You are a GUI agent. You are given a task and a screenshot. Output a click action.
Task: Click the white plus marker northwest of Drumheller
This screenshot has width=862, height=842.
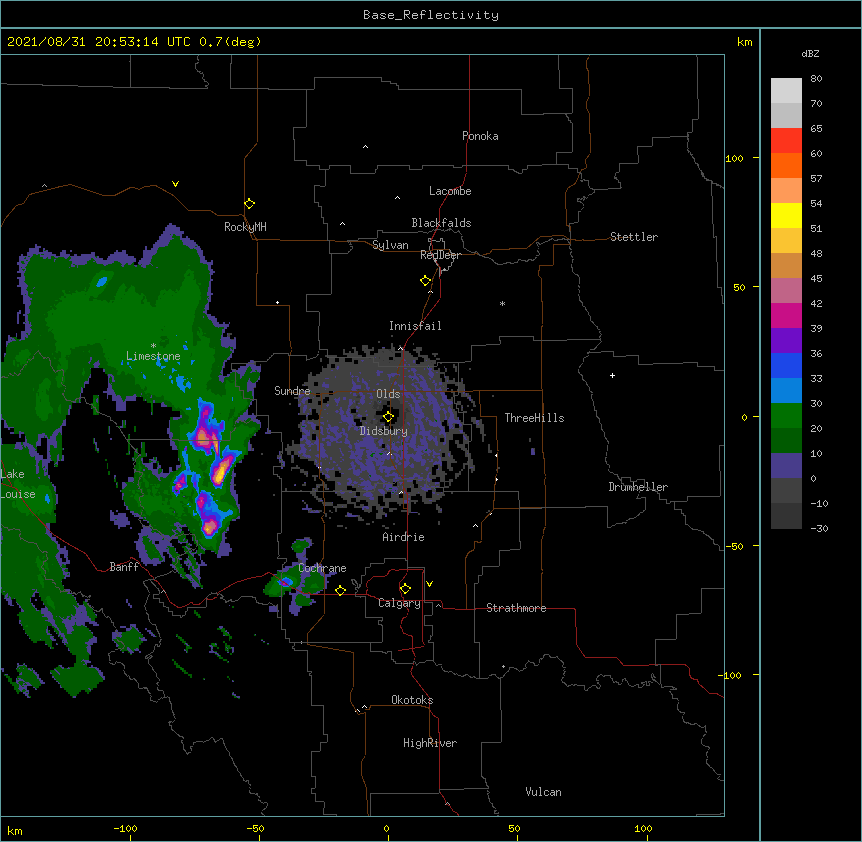click(612, 375)
